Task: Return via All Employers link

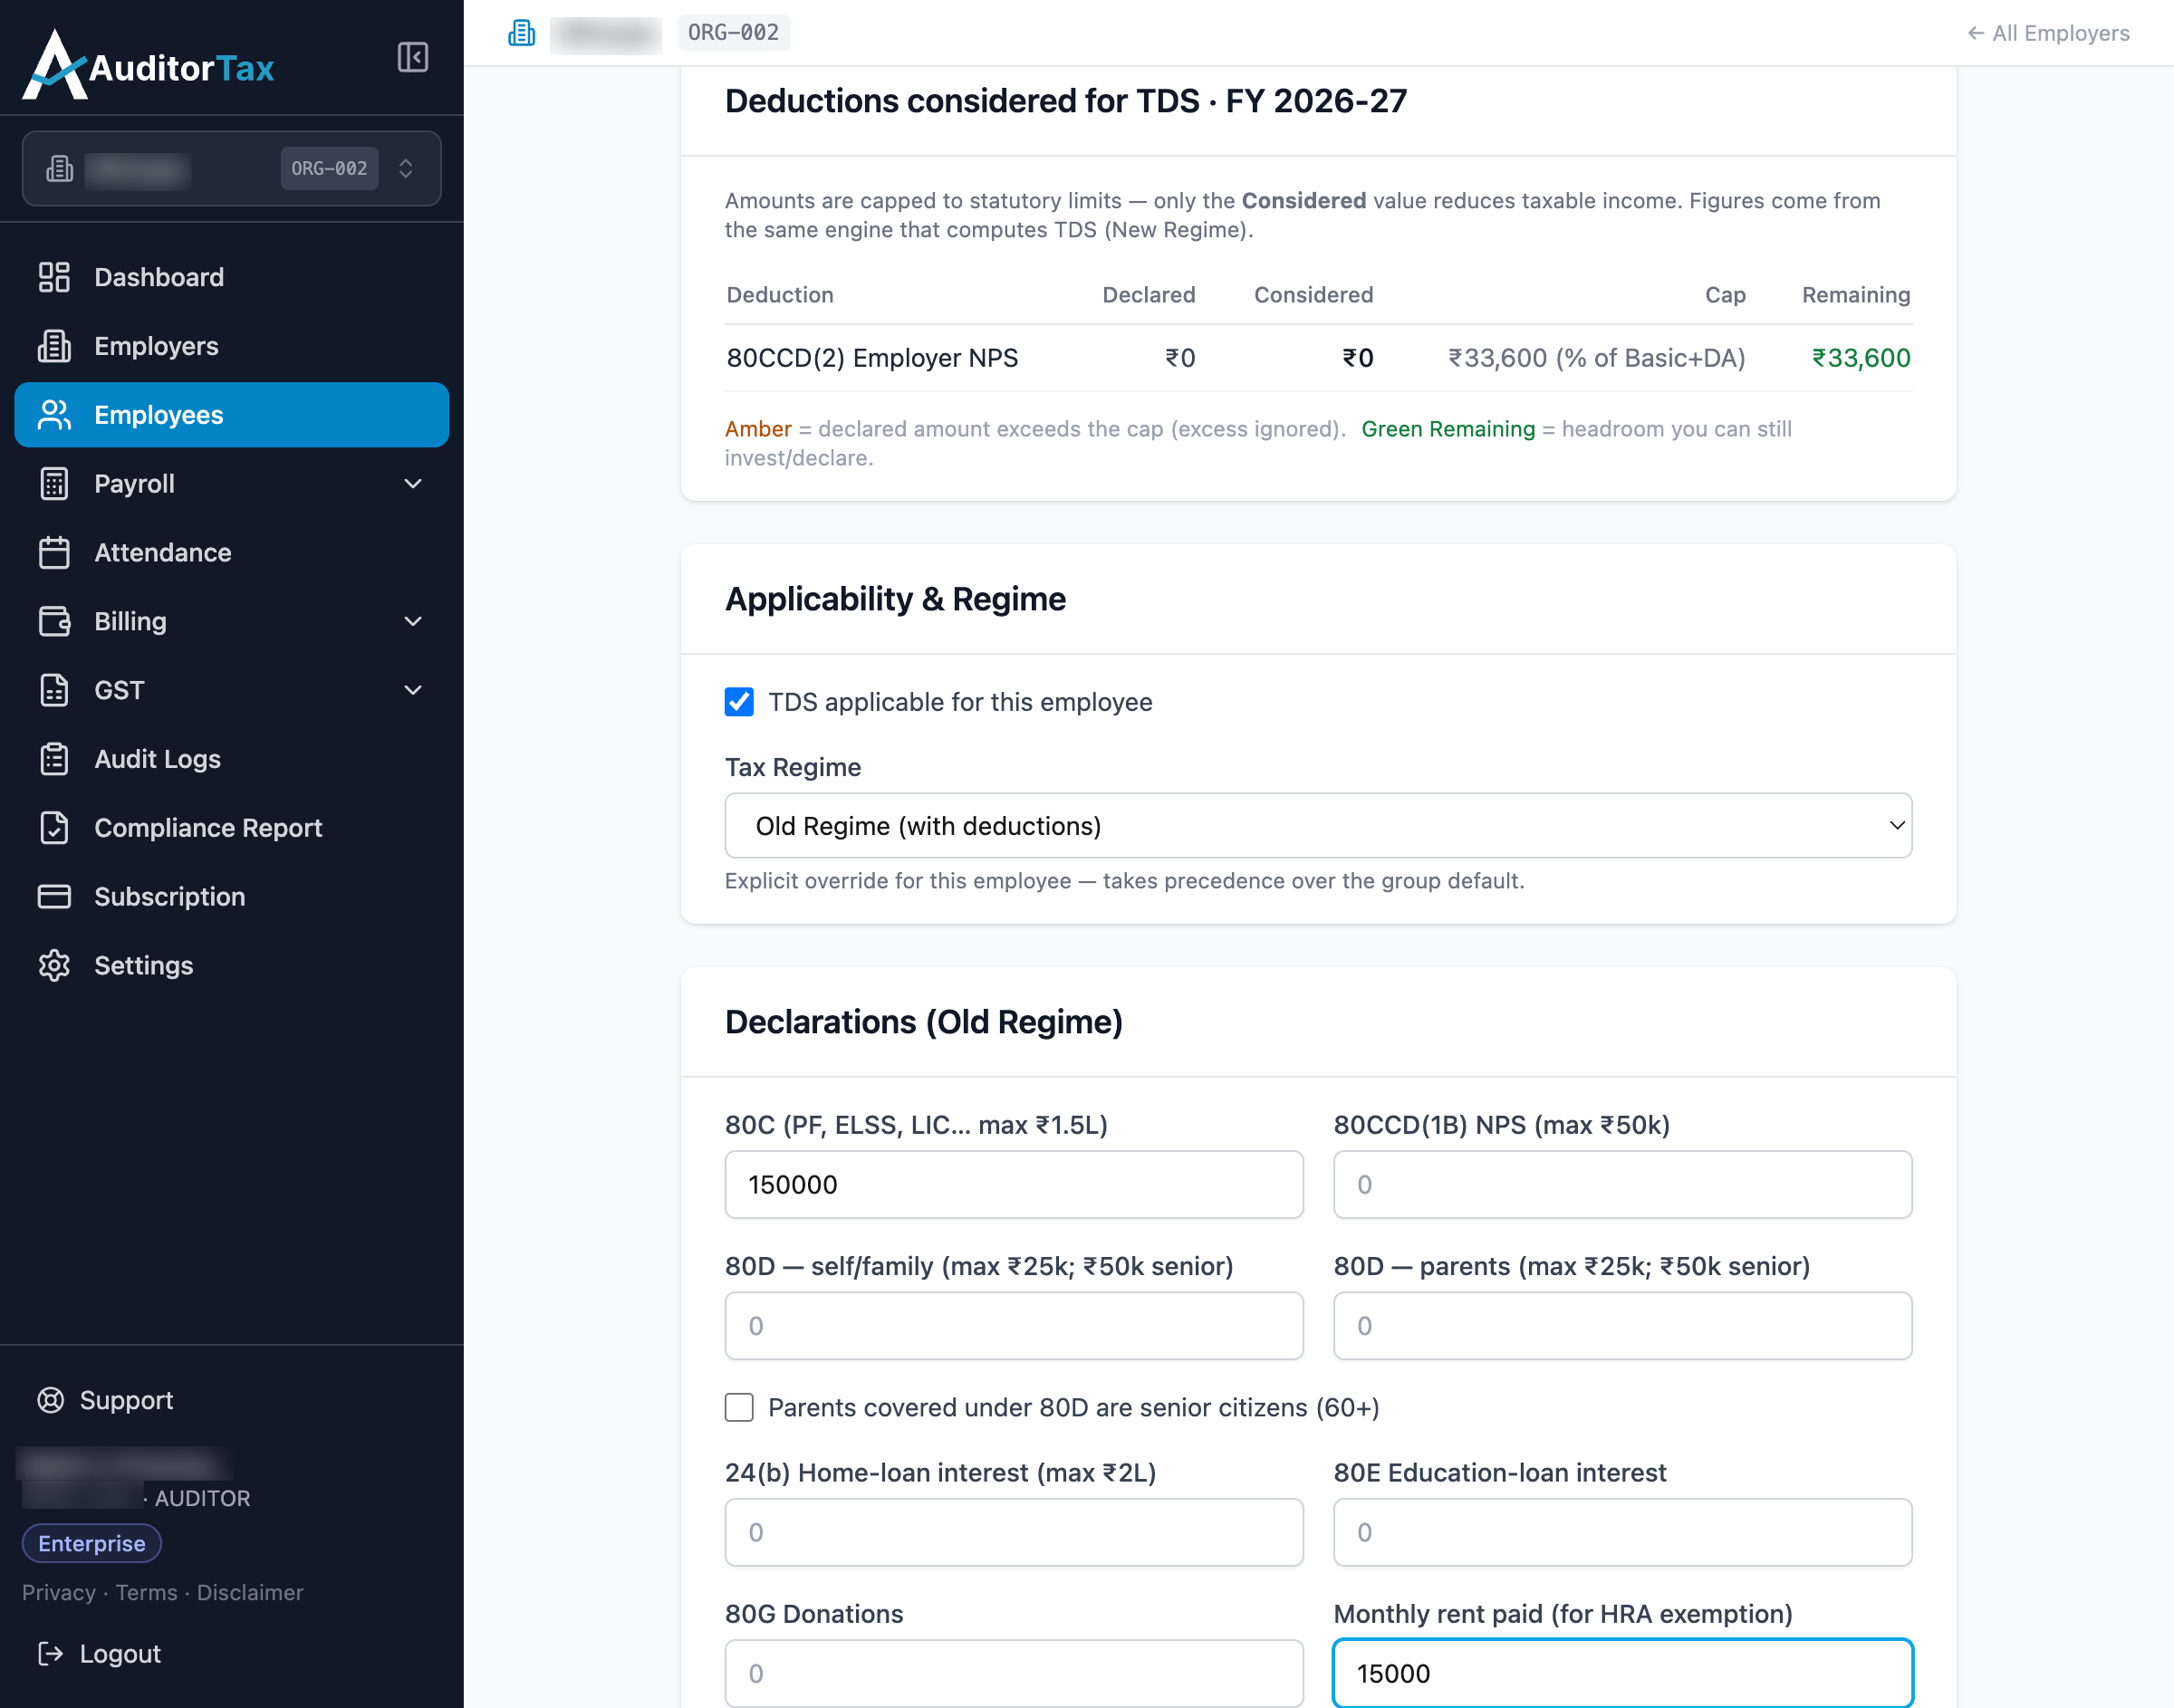Action: tap(2047, 33)
